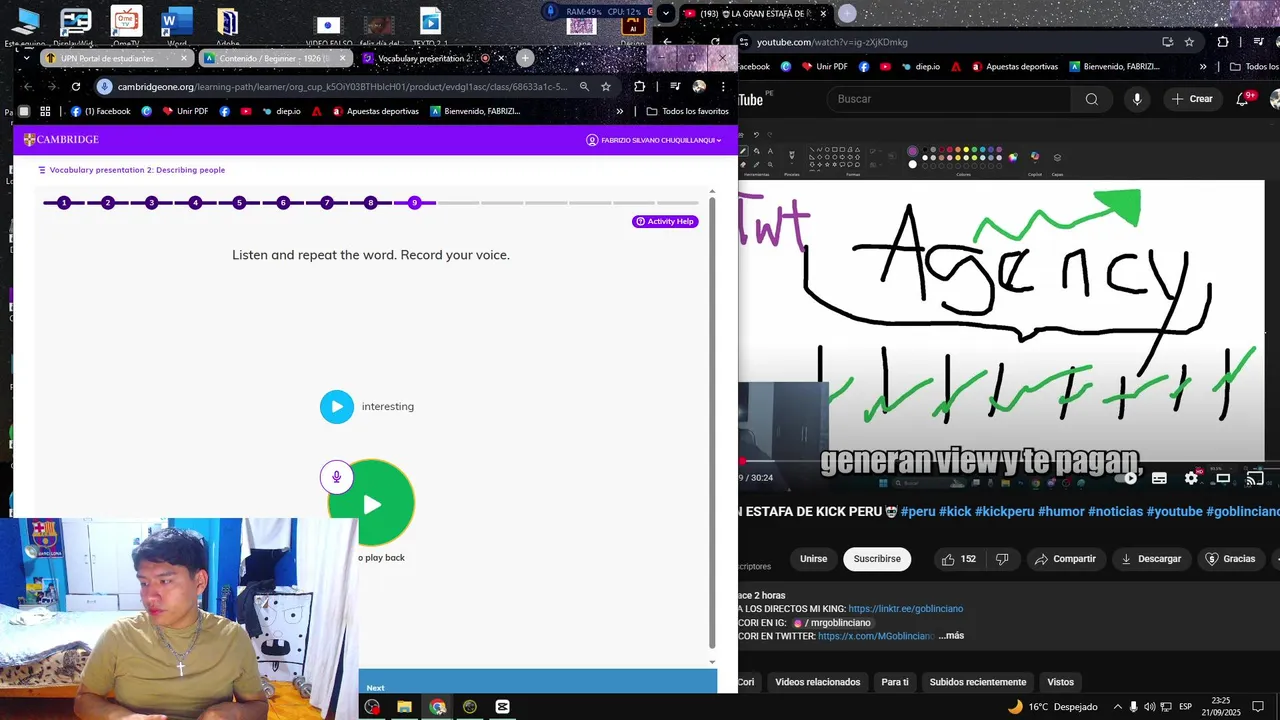
Task: Select the 'Videos relacionados' chip
Action: pyautogui.click(x=817, y=682)
